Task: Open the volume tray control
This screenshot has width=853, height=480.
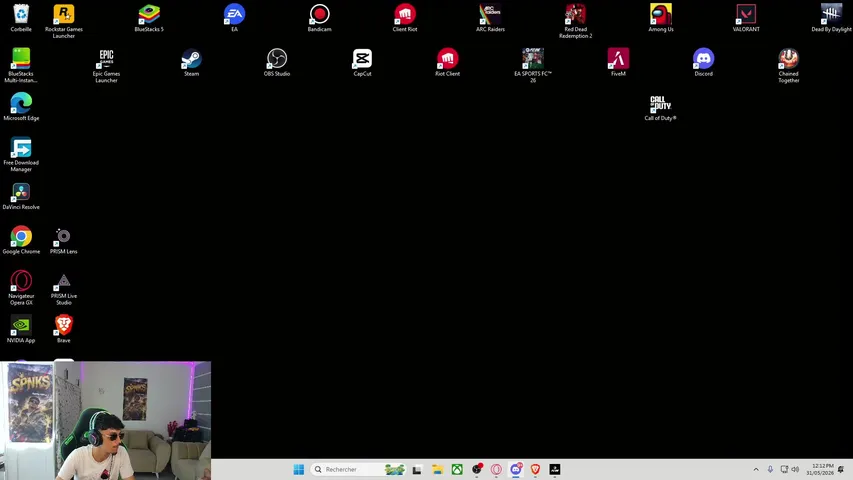Action: (x=795, y=469)
